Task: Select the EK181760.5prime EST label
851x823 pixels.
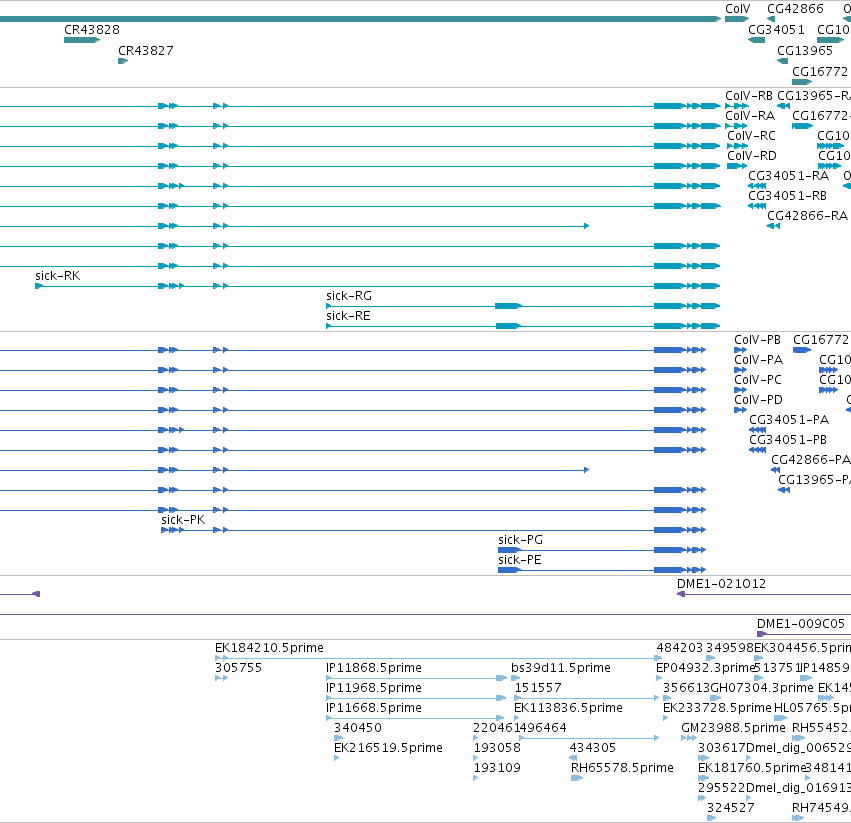Action: 752,768
